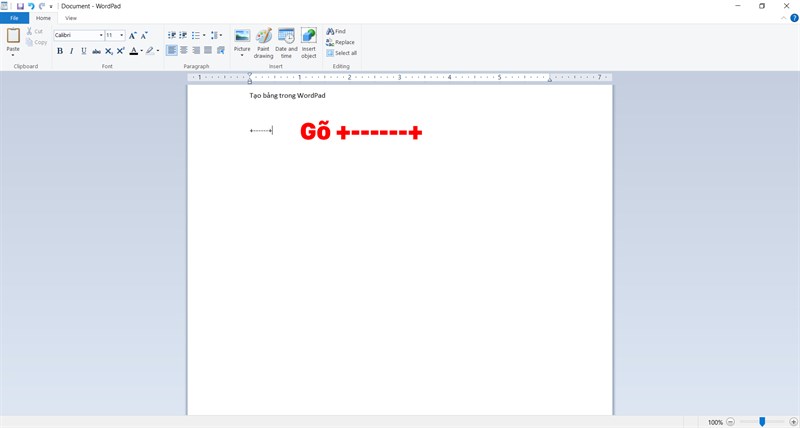Image resolution: width=800 pixels, height=428 pixels.
Task: Grow the font size
Action: 132,35
